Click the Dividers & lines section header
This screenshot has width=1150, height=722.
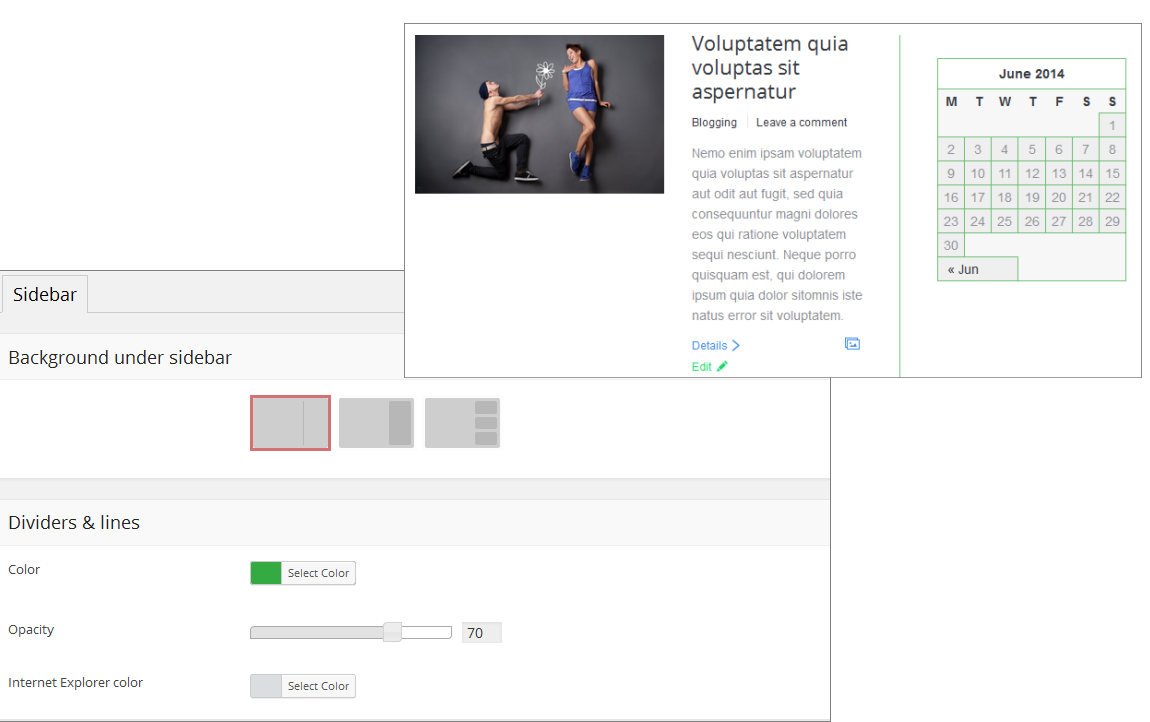click(x=74, y=522)
